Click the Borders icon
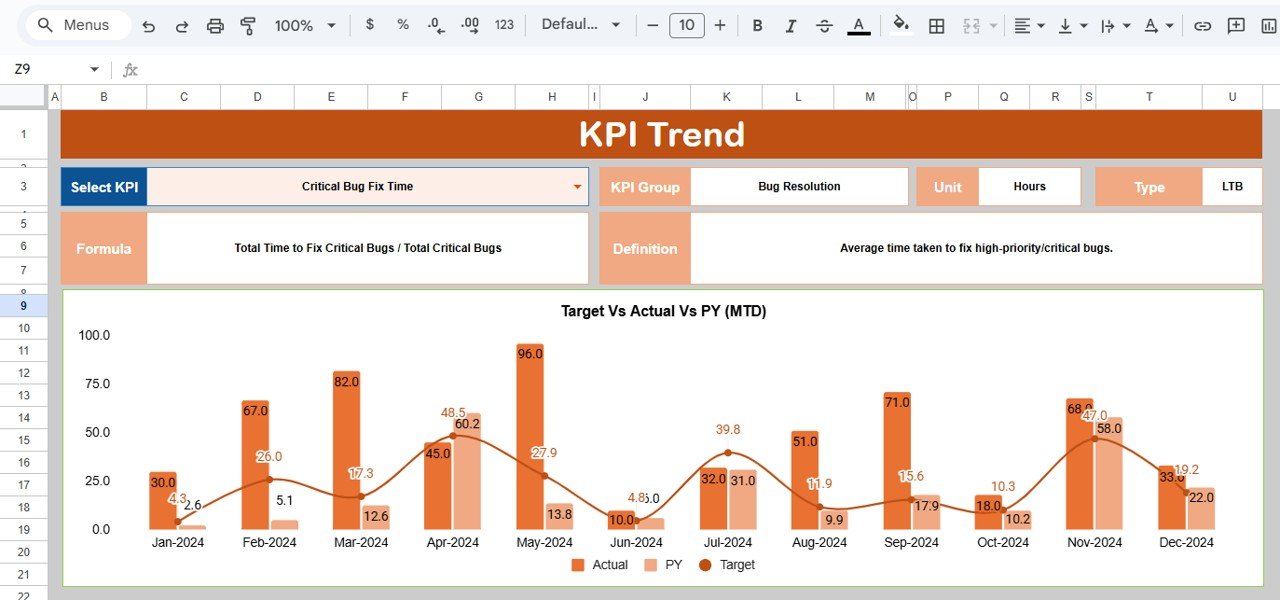The image size is (1280, 600). [x=936, y=25]
